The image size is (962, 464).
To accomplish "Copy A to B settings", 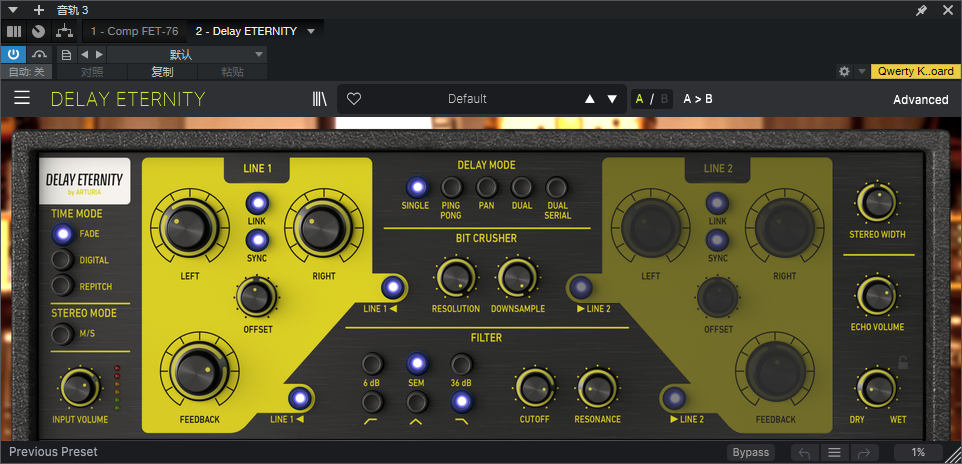I will click(x=698, y=99).
